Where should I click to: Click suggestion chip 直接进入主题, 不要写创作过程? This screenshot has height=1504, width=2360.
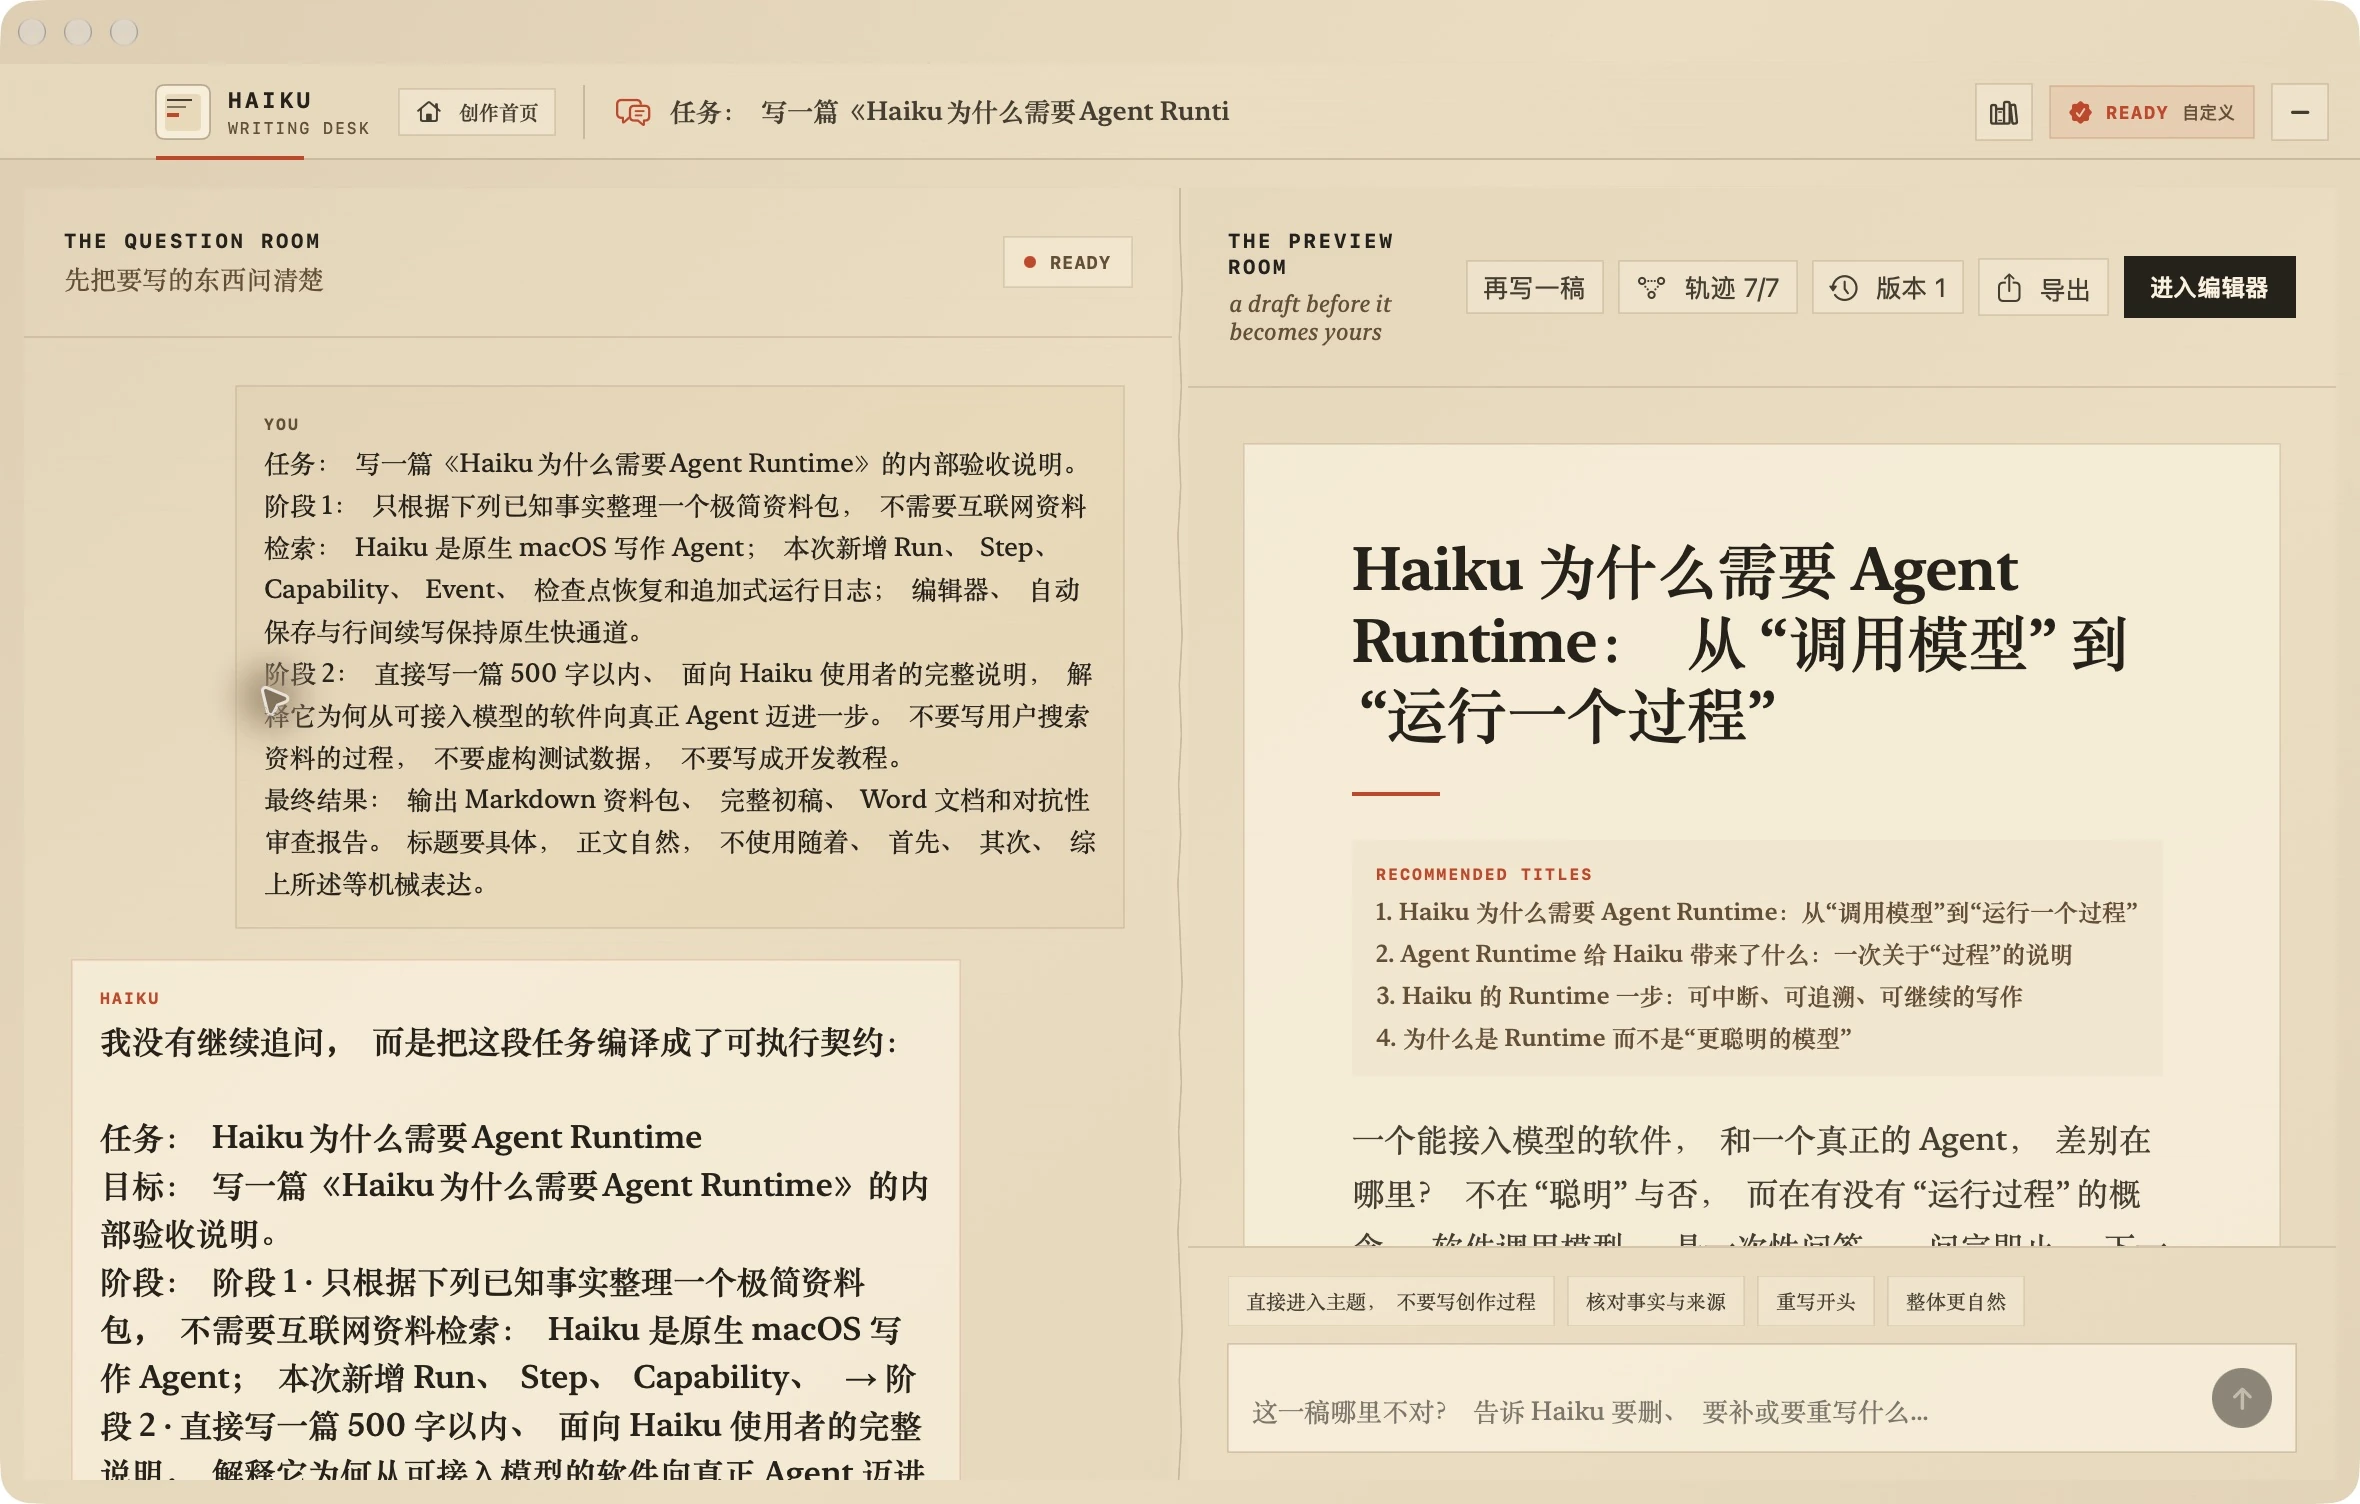coord(1390,1301)
